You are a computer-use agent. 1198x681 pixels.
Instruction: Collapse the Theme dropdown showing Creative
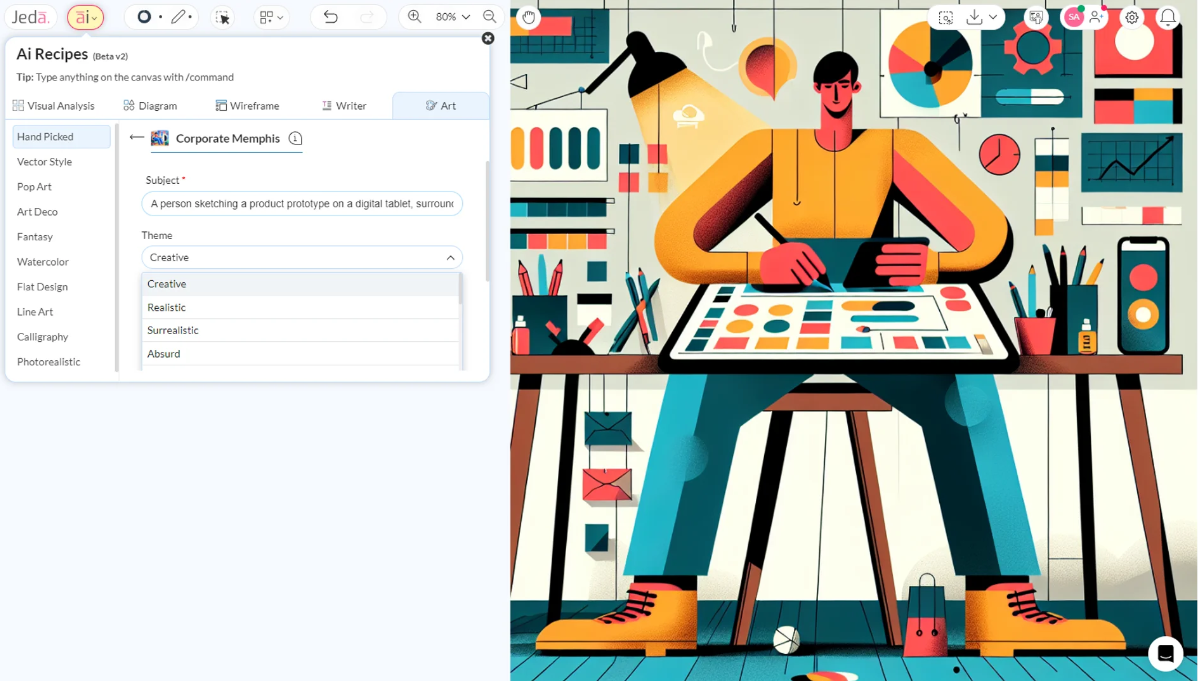tap(449, 256)
